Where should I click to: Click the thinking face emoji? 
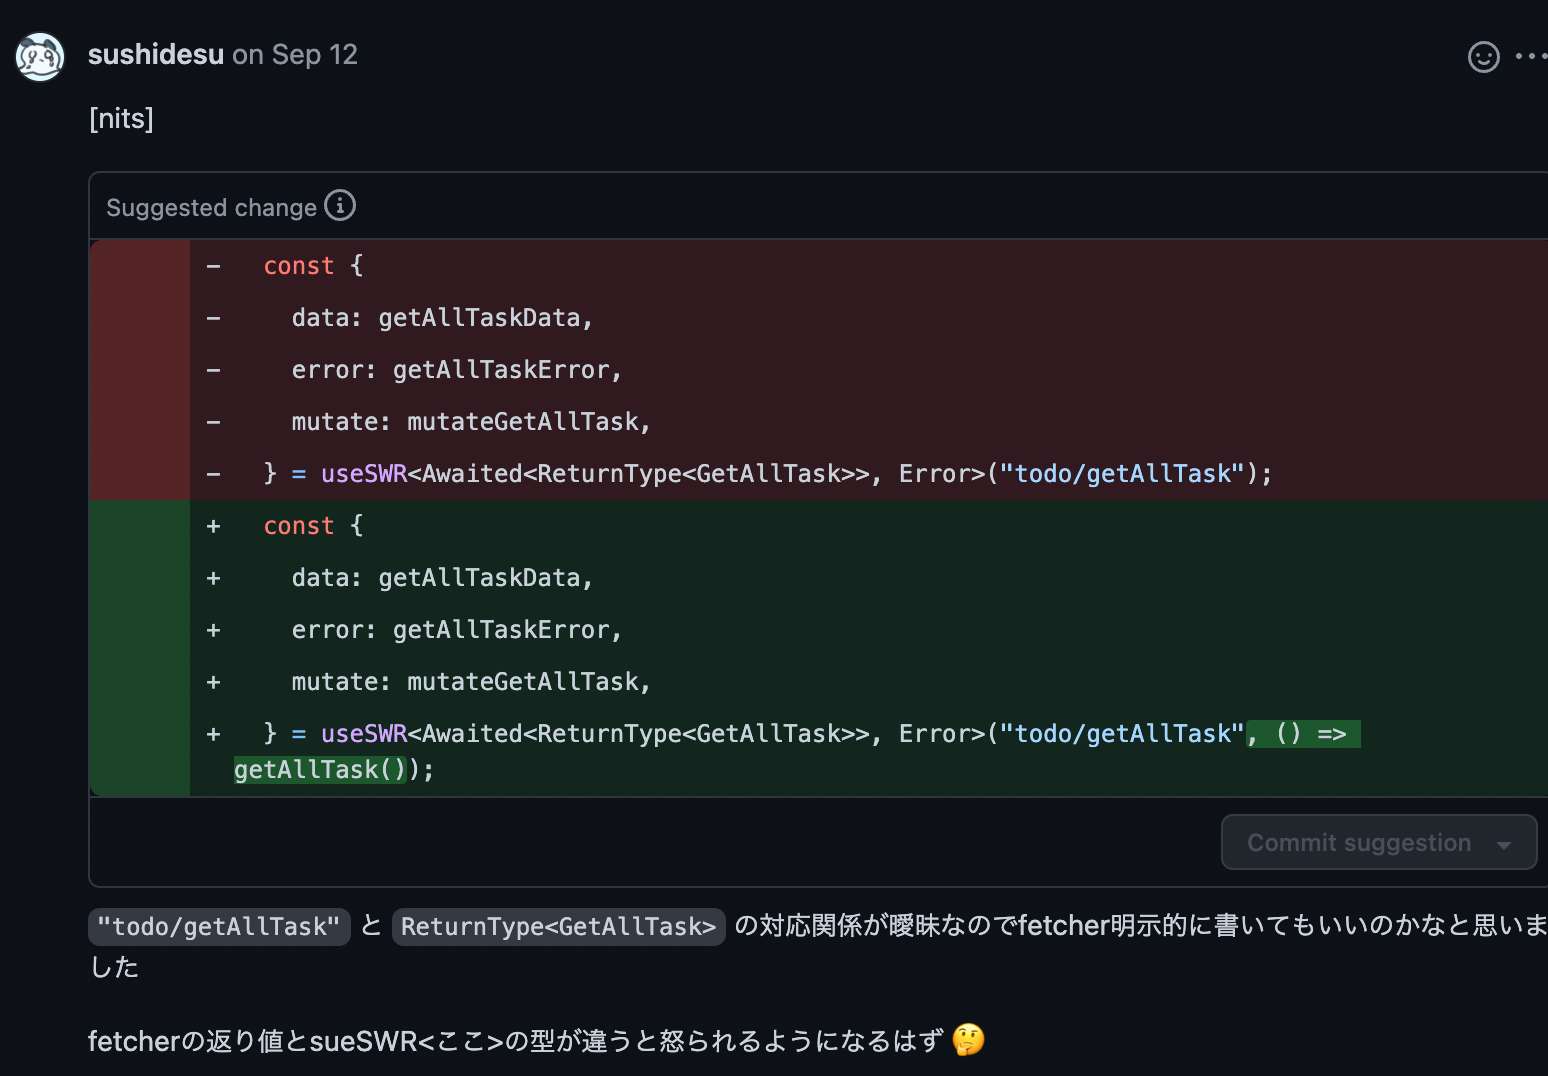pyautogui.click(x=968, y=1040)
